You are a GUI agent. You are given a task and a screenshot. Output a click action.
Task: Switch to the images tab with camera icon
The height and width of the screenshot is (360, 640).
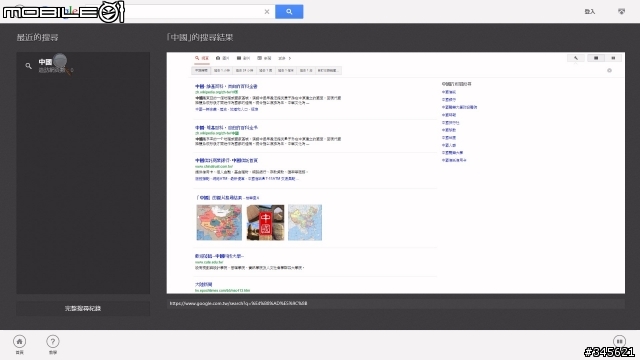click(x=222, y=58)
